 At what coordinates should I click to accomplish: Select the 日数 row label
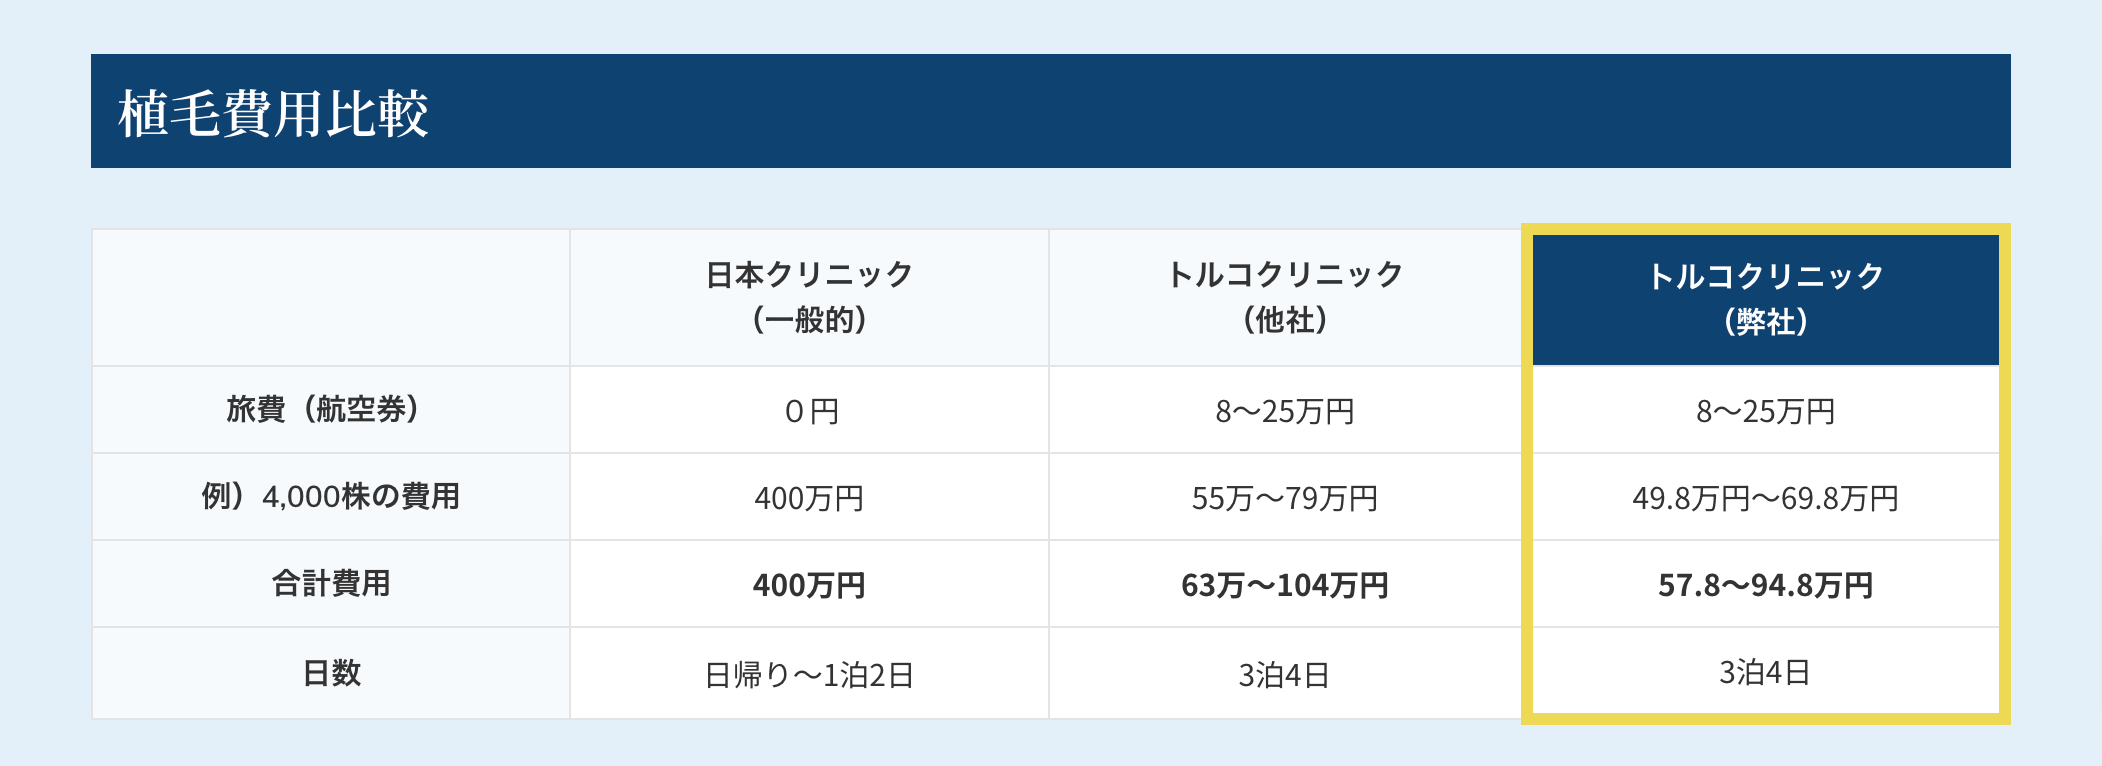(331, 673)
